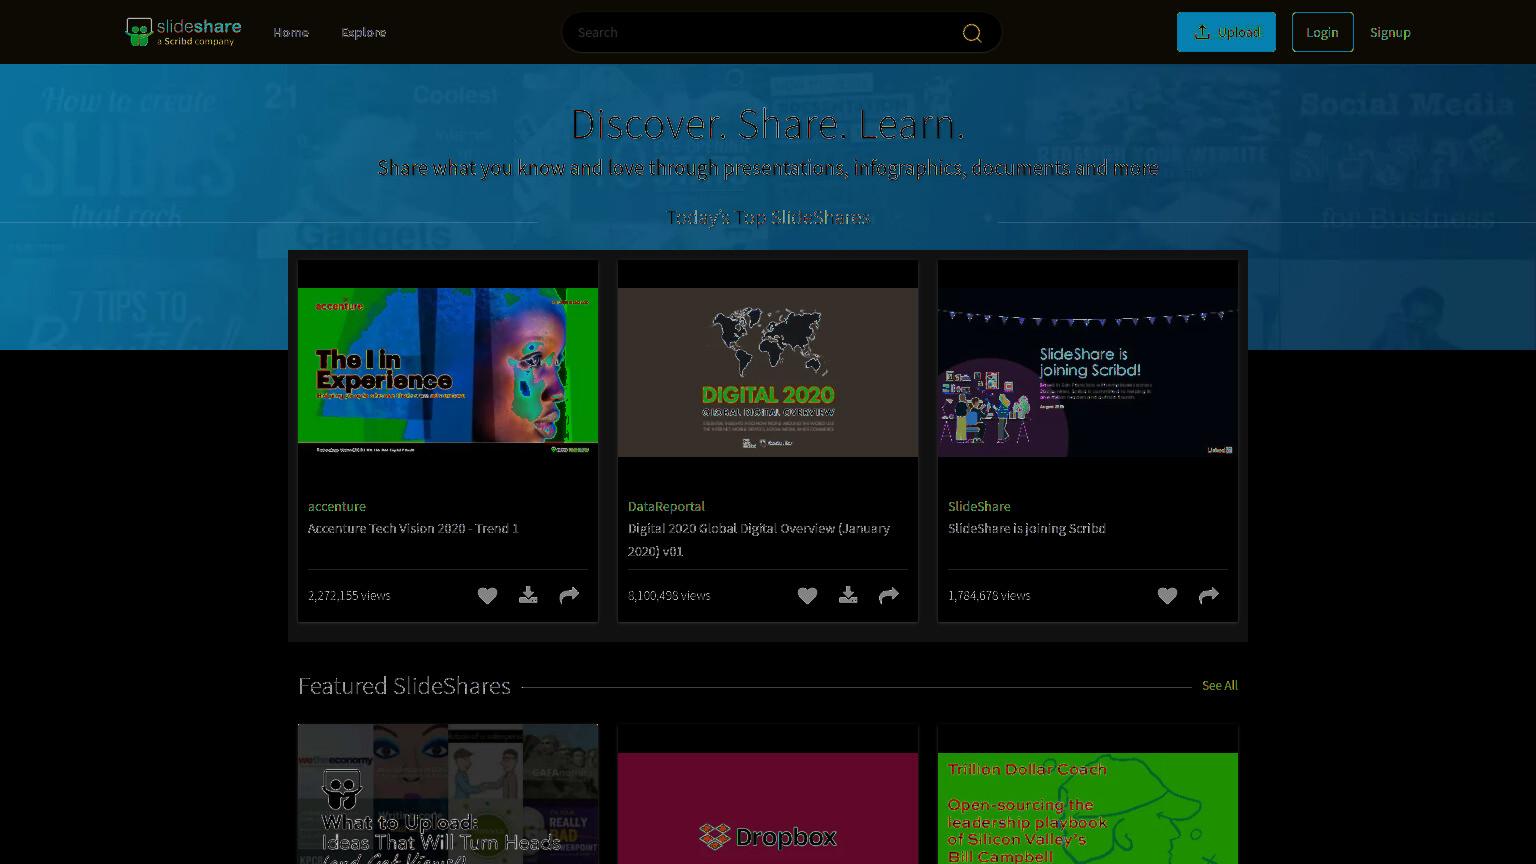Open The I in Experience thumbnail
The width and height of the screenshot is (1536, 864).
[448, 372]
